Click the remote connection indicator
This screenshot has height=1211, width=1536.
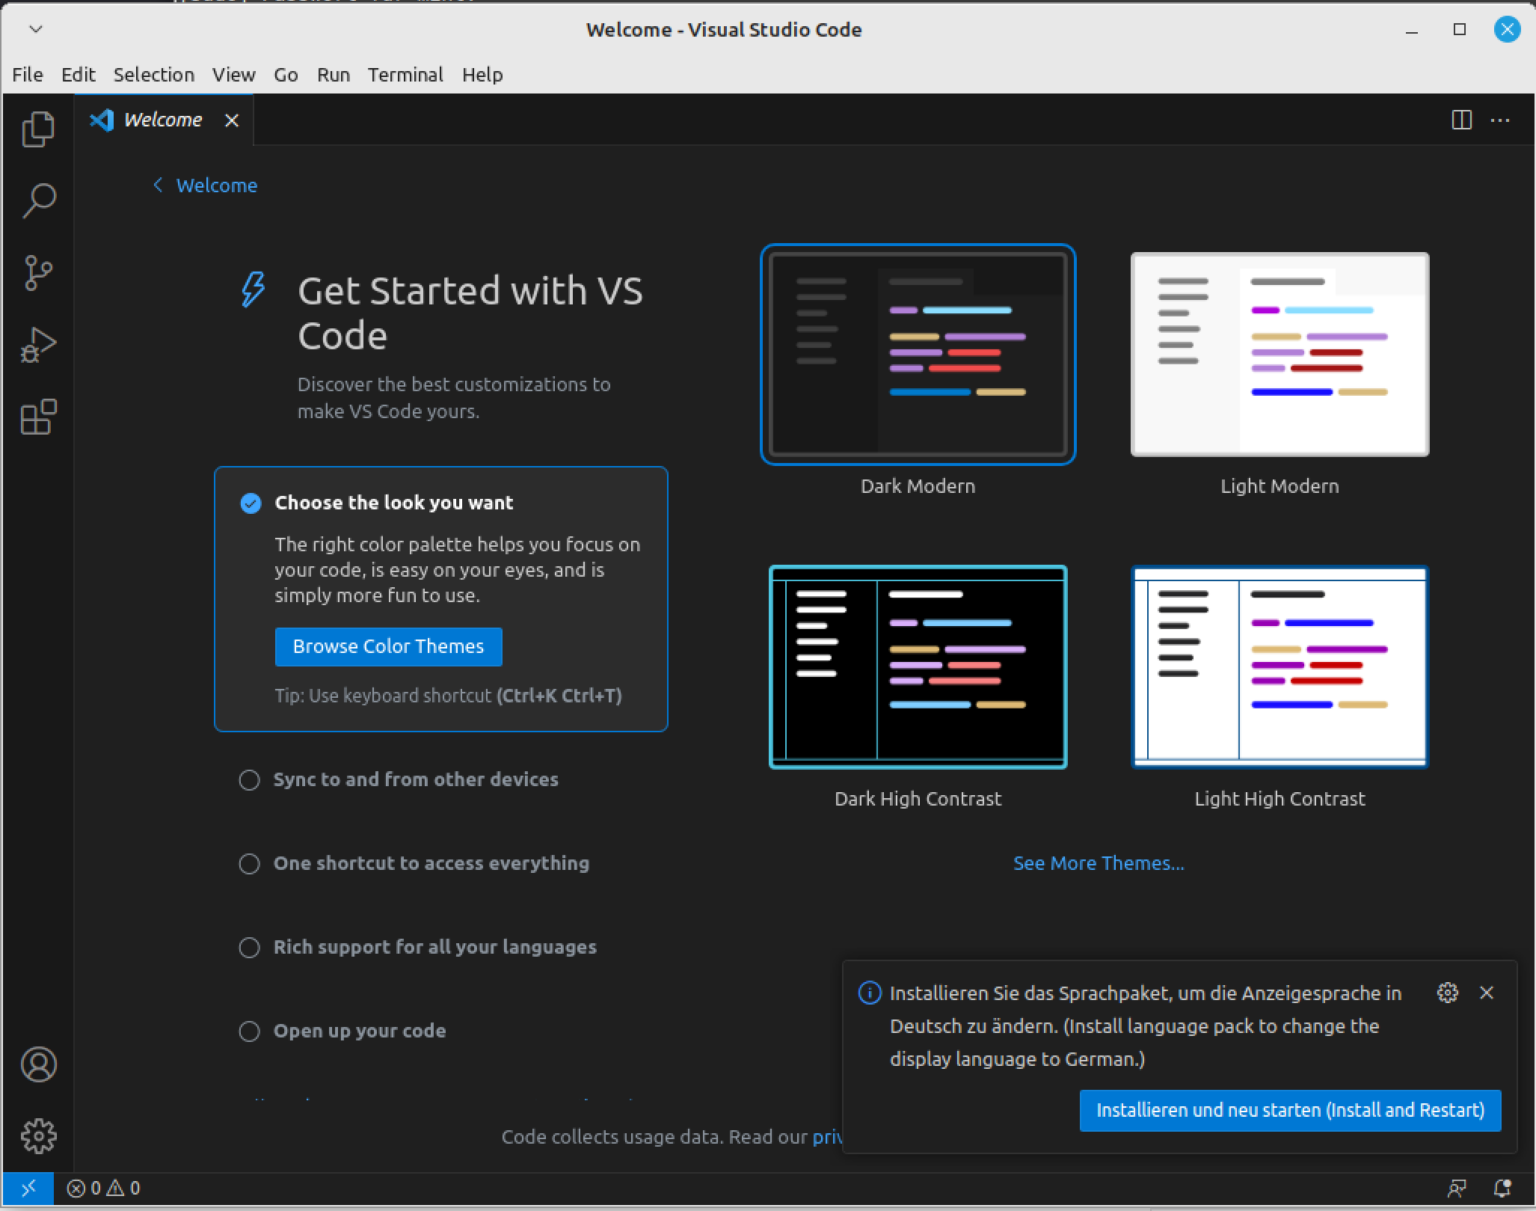tap(27, 1188)
